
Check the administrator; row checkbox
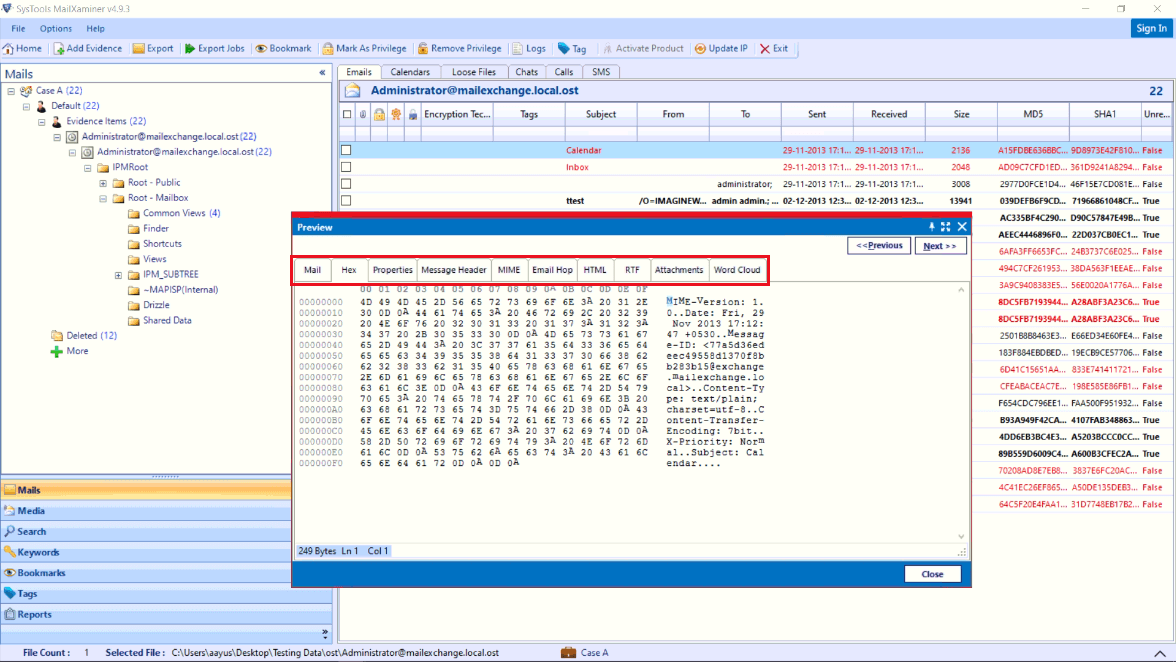[346, 184]
